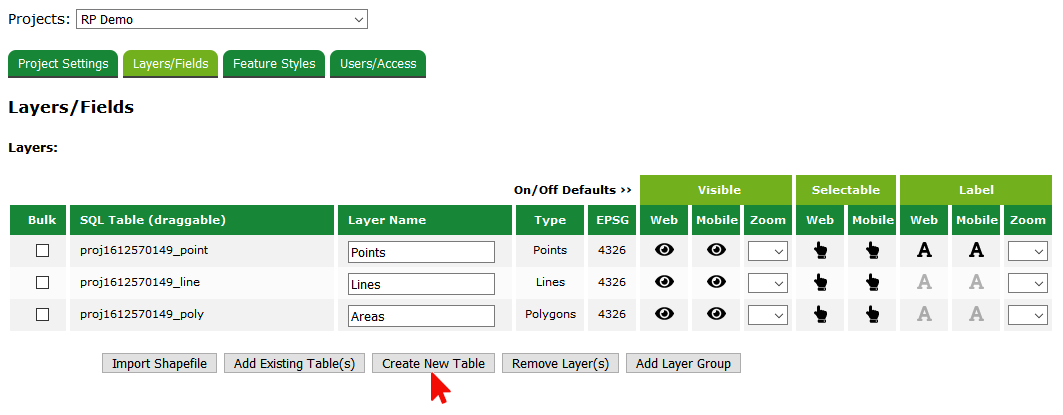Check bulk checkbox for proj1612570149_line
The width and height of the screenshot is (1063, 415).
(42, 283)
